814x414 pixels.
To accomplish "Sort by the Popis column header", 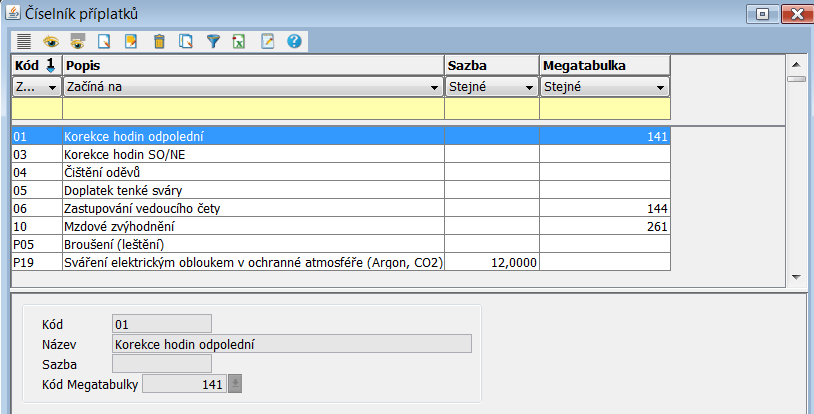I will (x=252, y=65).
